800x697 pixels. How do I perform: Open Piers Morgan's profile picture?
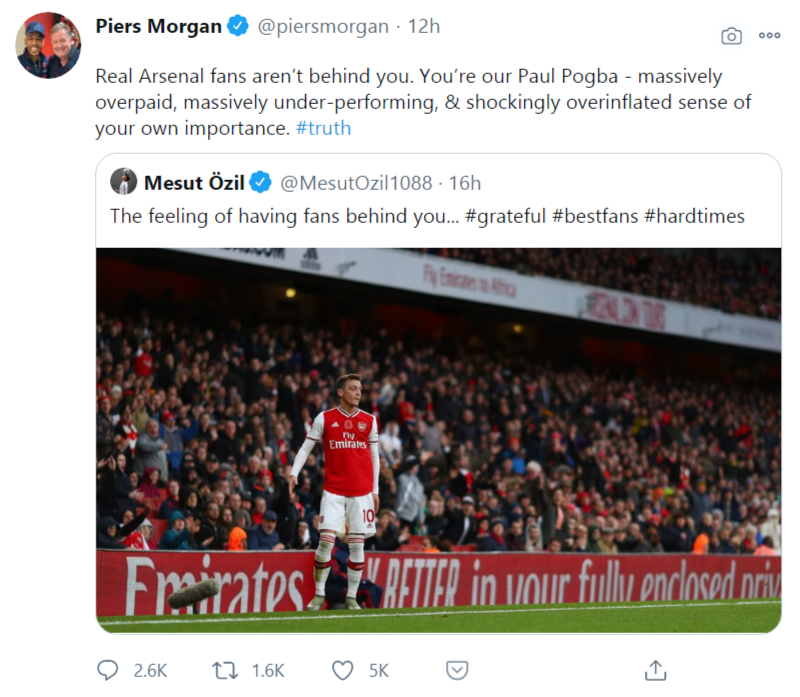click(x=48, y=46)
